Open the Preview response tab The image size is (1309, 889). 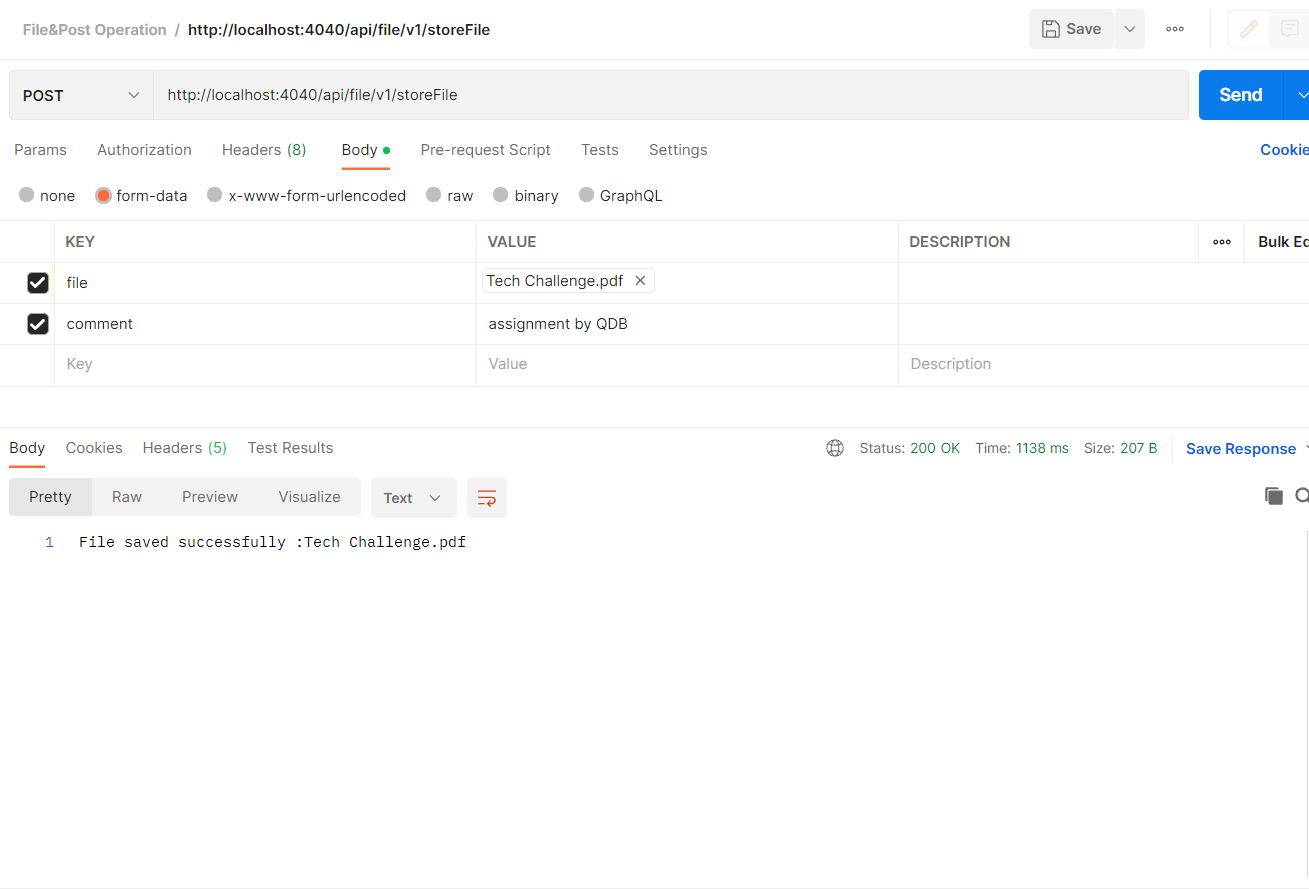tap(209, 496)
